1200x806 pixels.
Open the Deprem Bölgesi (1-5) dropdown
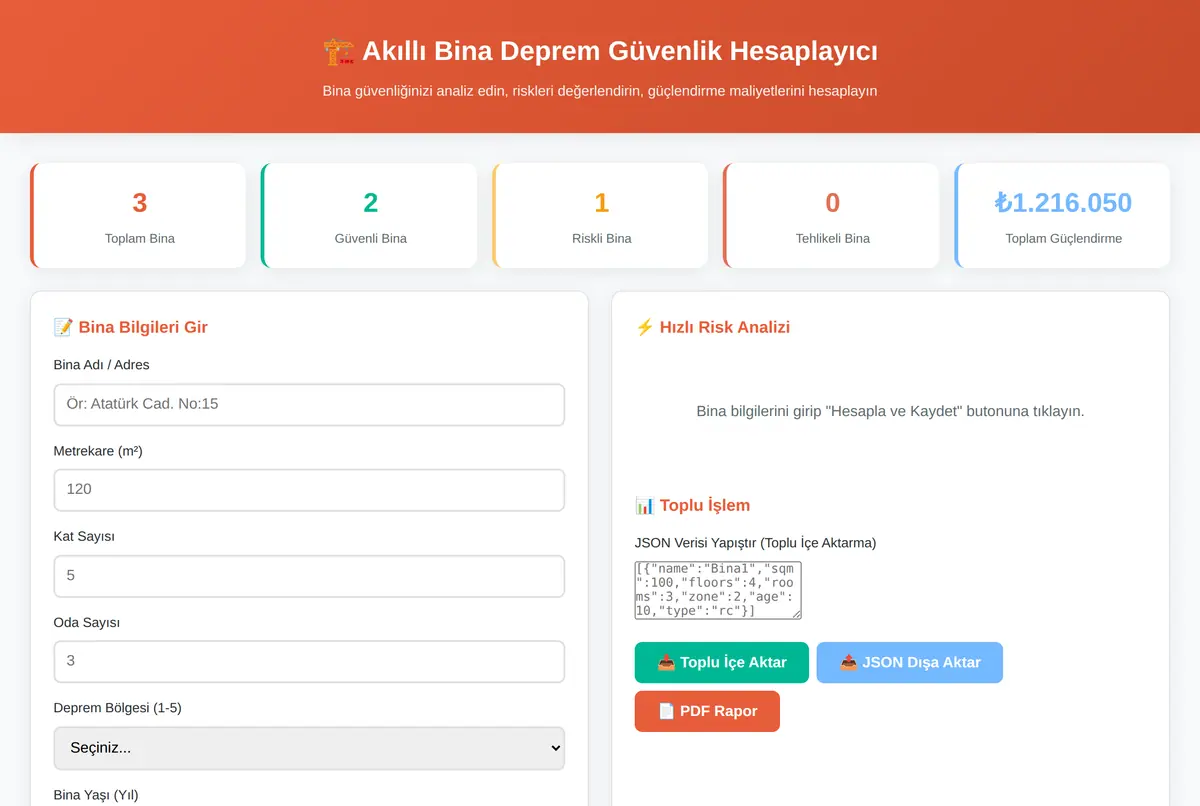309,748
